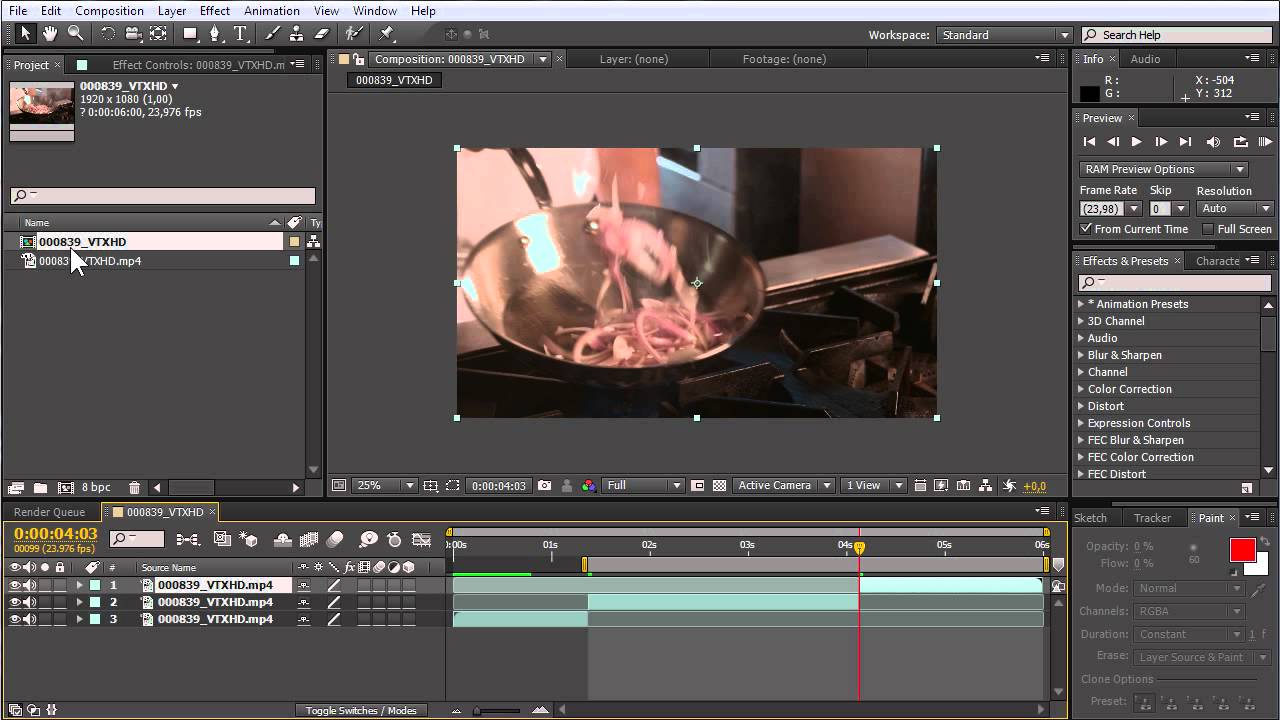Uncheck the From Current Time preview option

pyautogui.click(x=1085, y=229)
